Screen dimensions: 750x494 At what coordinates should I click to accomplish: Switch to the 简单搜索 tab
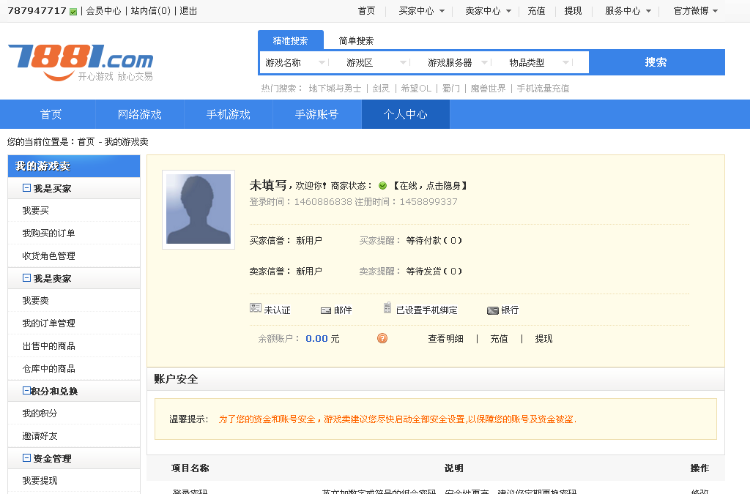(356, 41)
